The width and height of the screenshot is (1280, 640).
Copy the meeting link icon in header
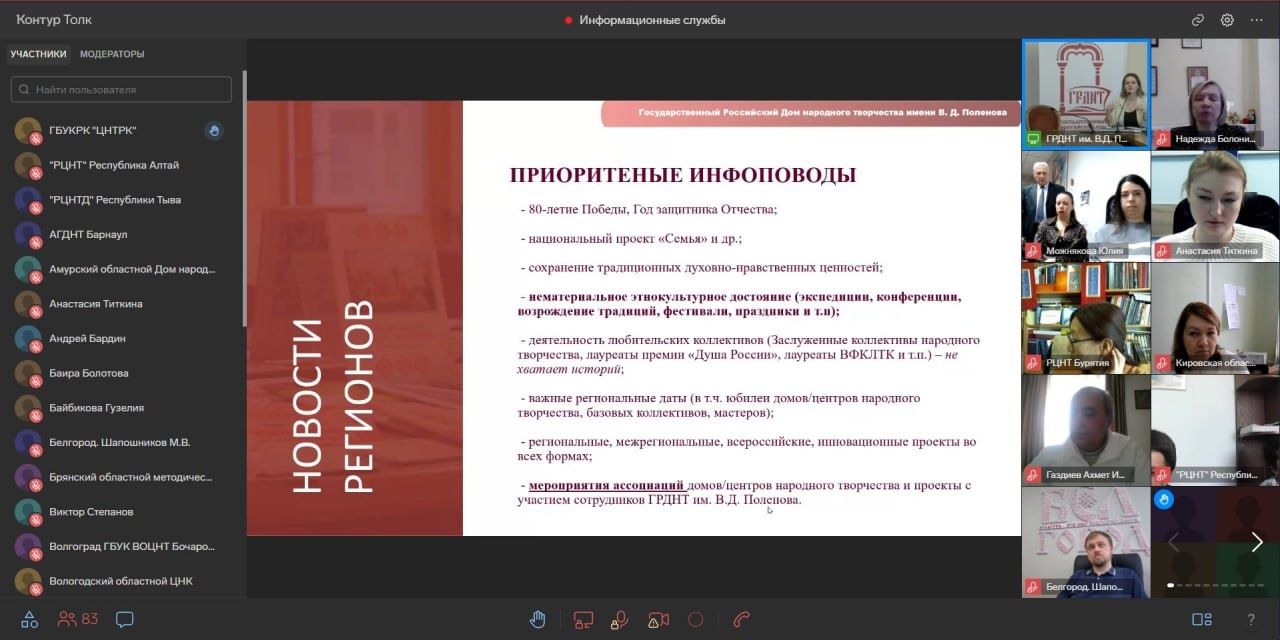click(1198, 20)
